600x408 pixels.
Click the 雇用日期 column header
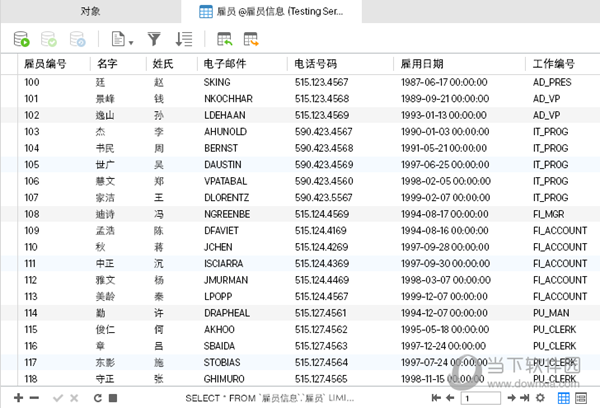[x=459, y=64]
